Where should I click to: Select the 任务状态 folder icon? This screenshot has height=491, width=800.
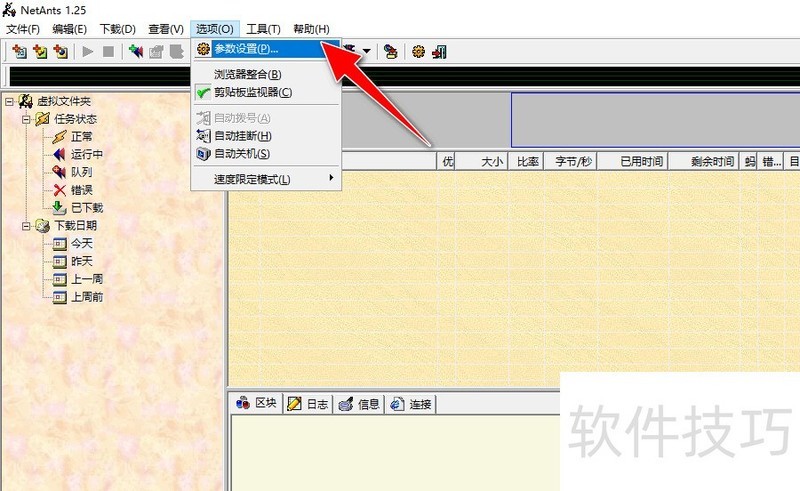click(x=43, y=119)
